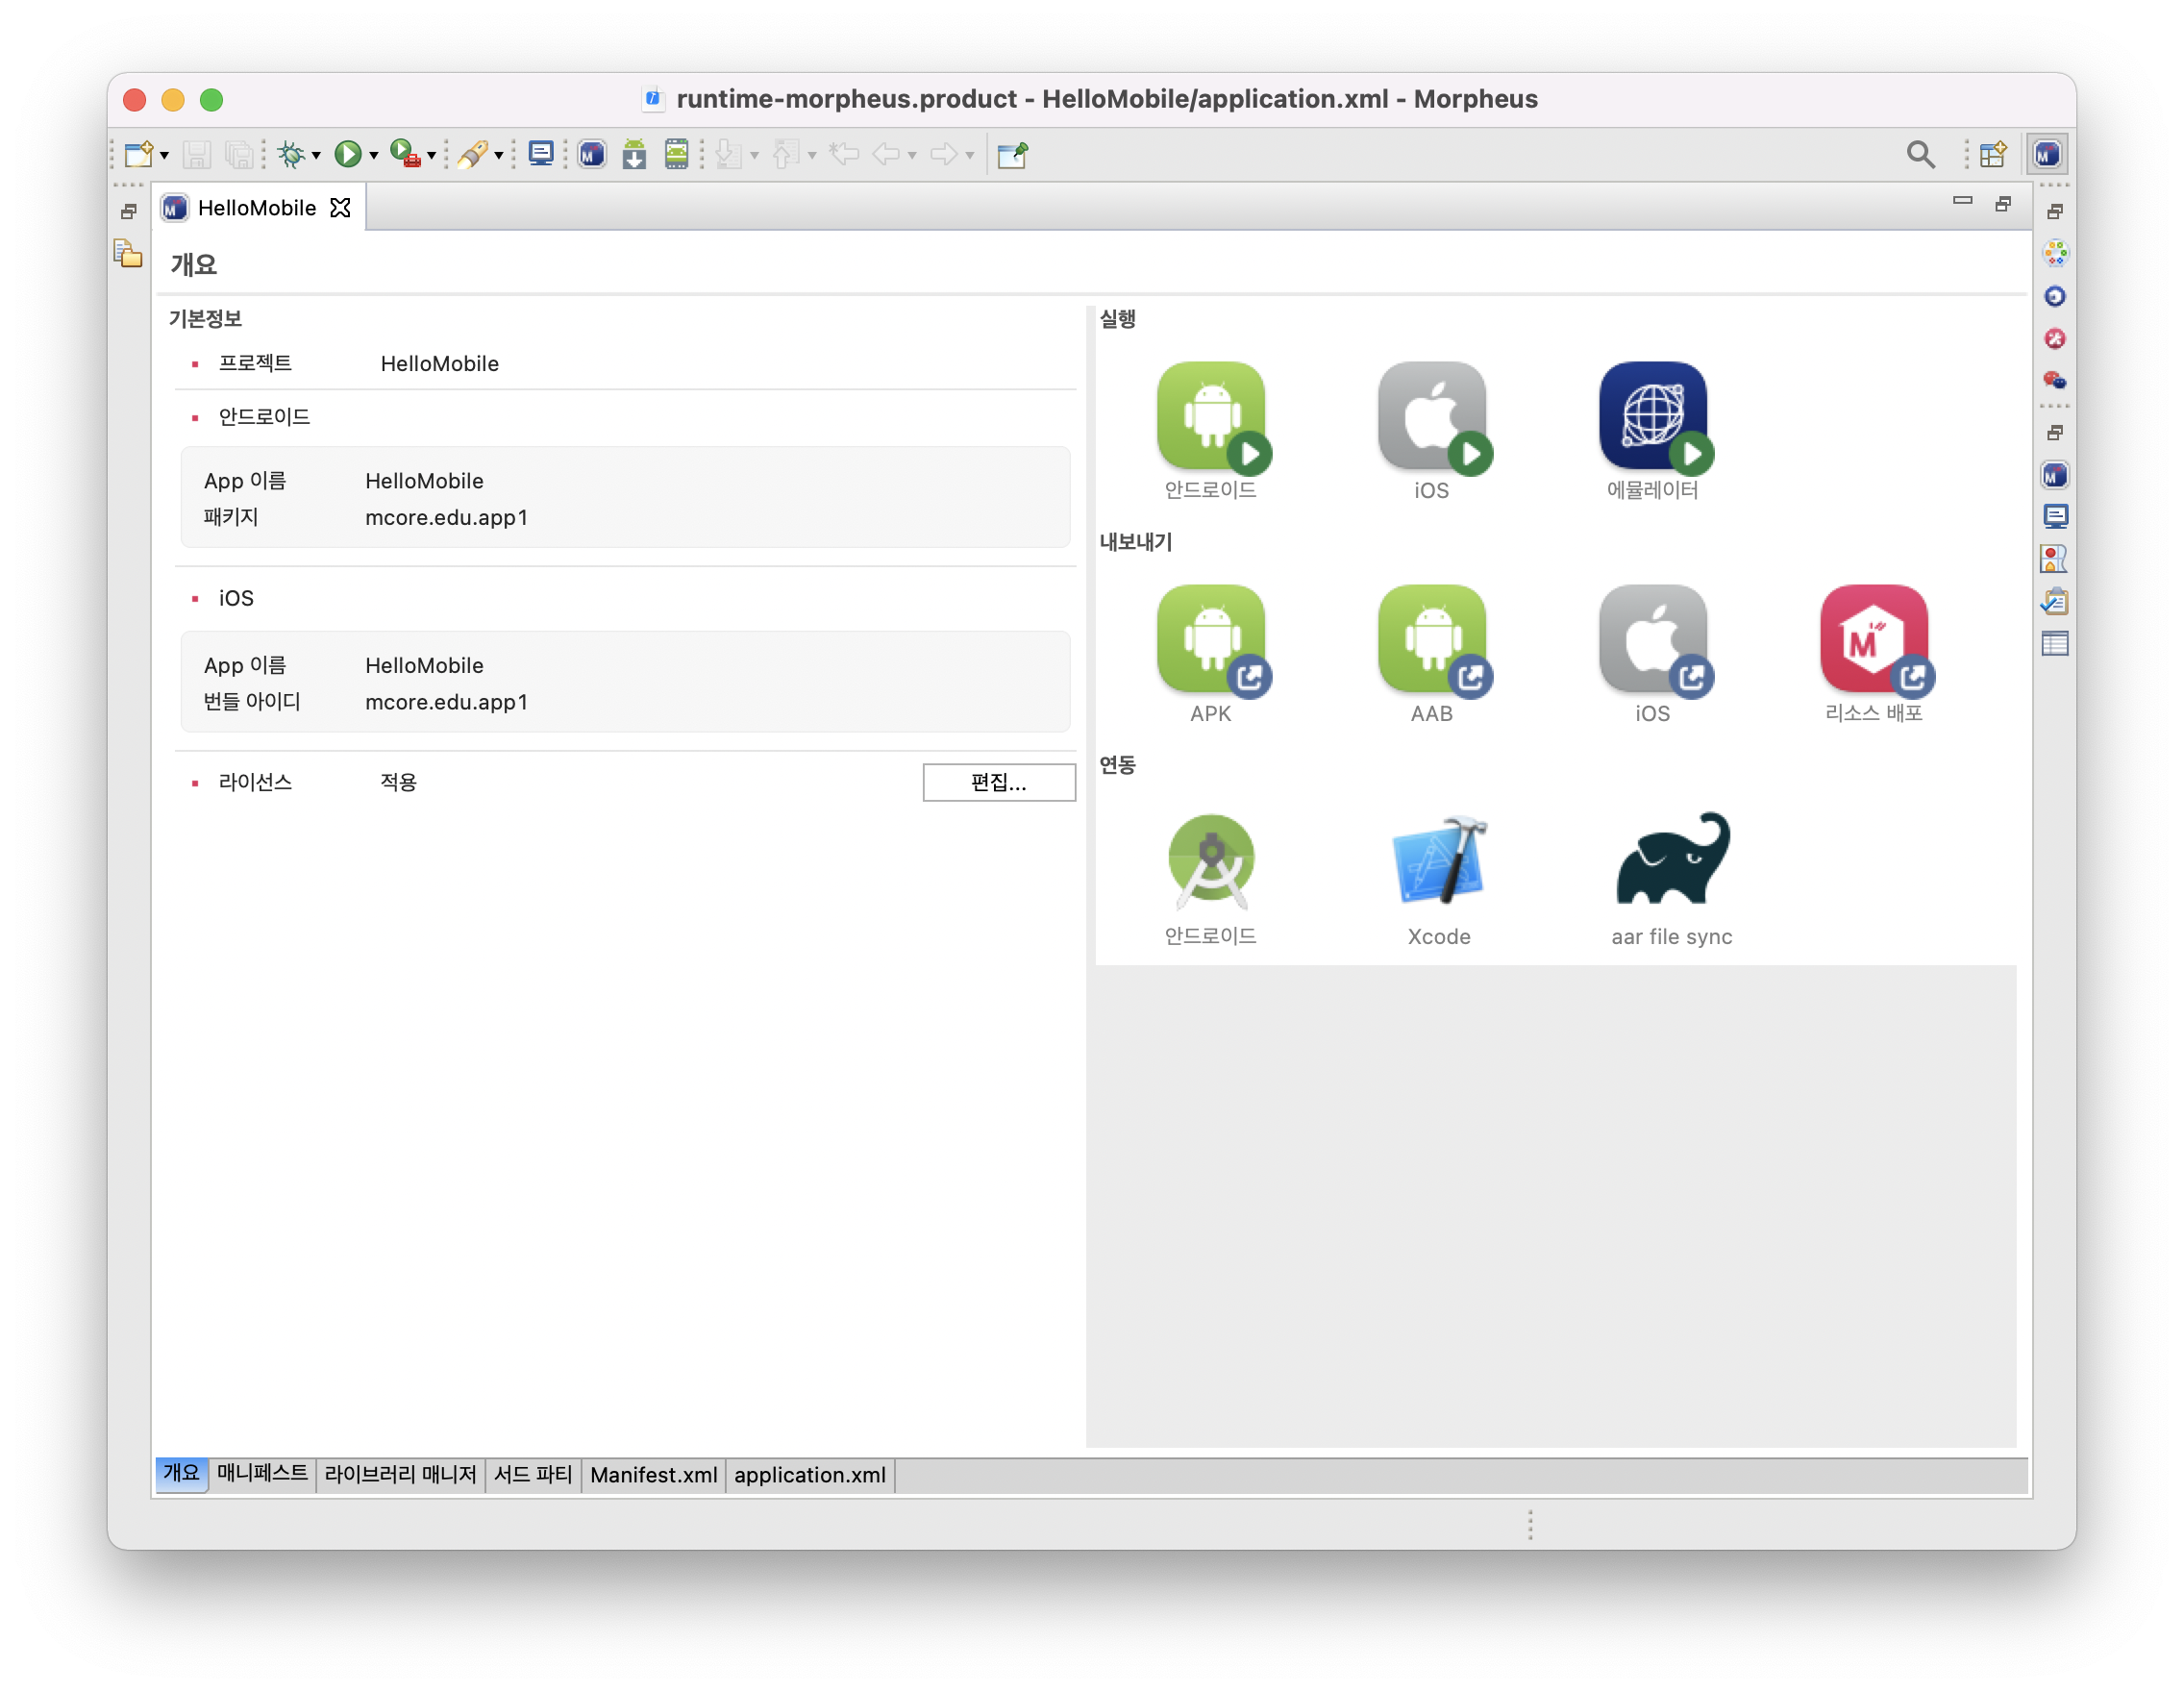Switch to the 라이브러리 매니저 tab
2184x1692 pixels.
400,1474
